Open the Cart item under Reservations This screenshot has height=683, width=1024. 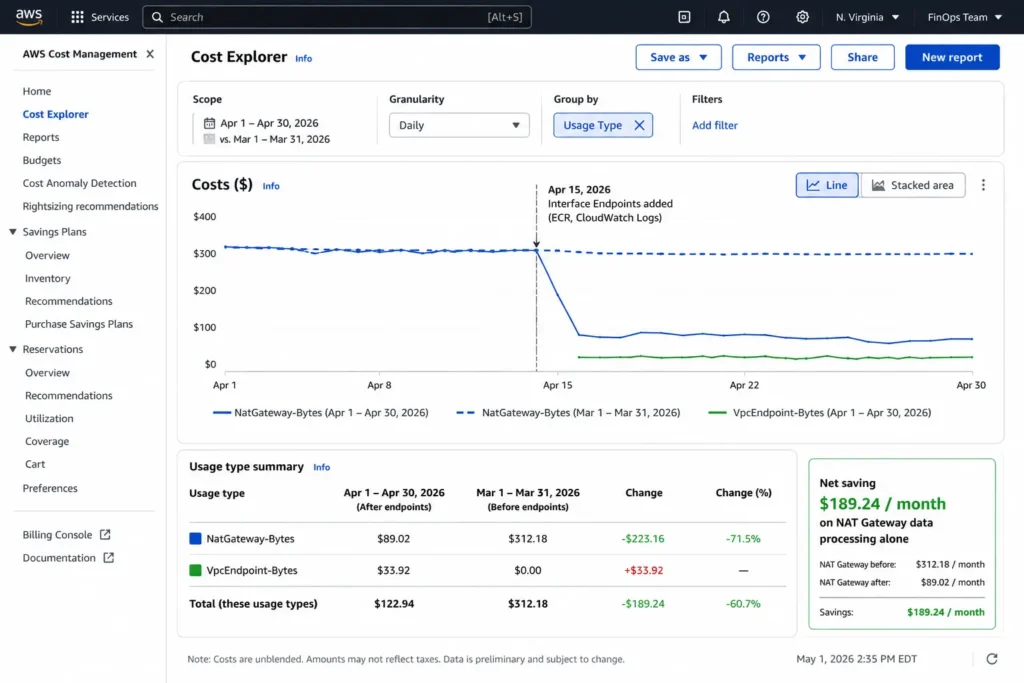click(x=35, y=464)
